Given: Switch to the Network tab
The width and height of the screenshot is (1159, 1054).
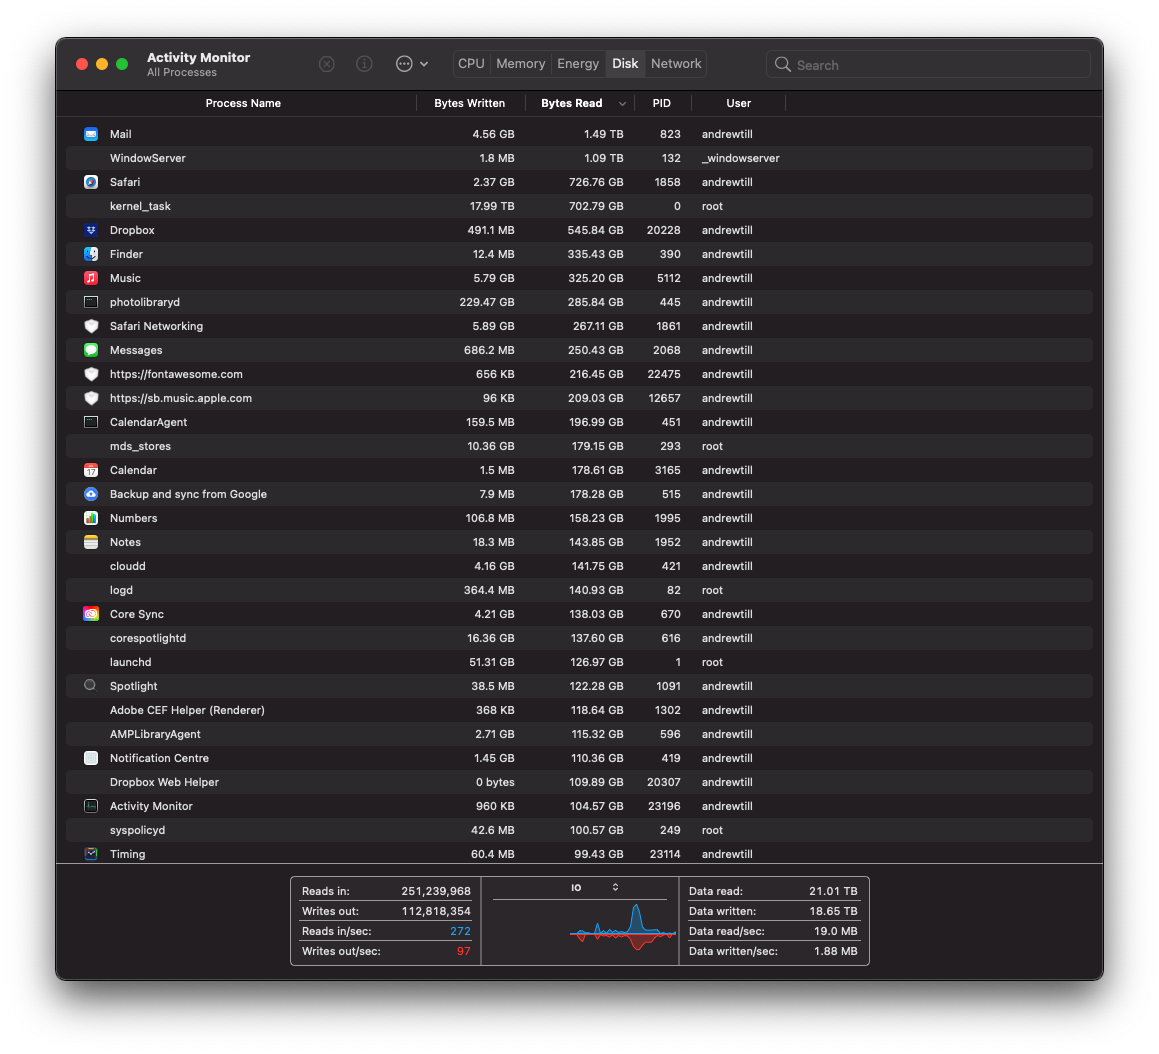Looking at the screenshot, I should 676,64.
